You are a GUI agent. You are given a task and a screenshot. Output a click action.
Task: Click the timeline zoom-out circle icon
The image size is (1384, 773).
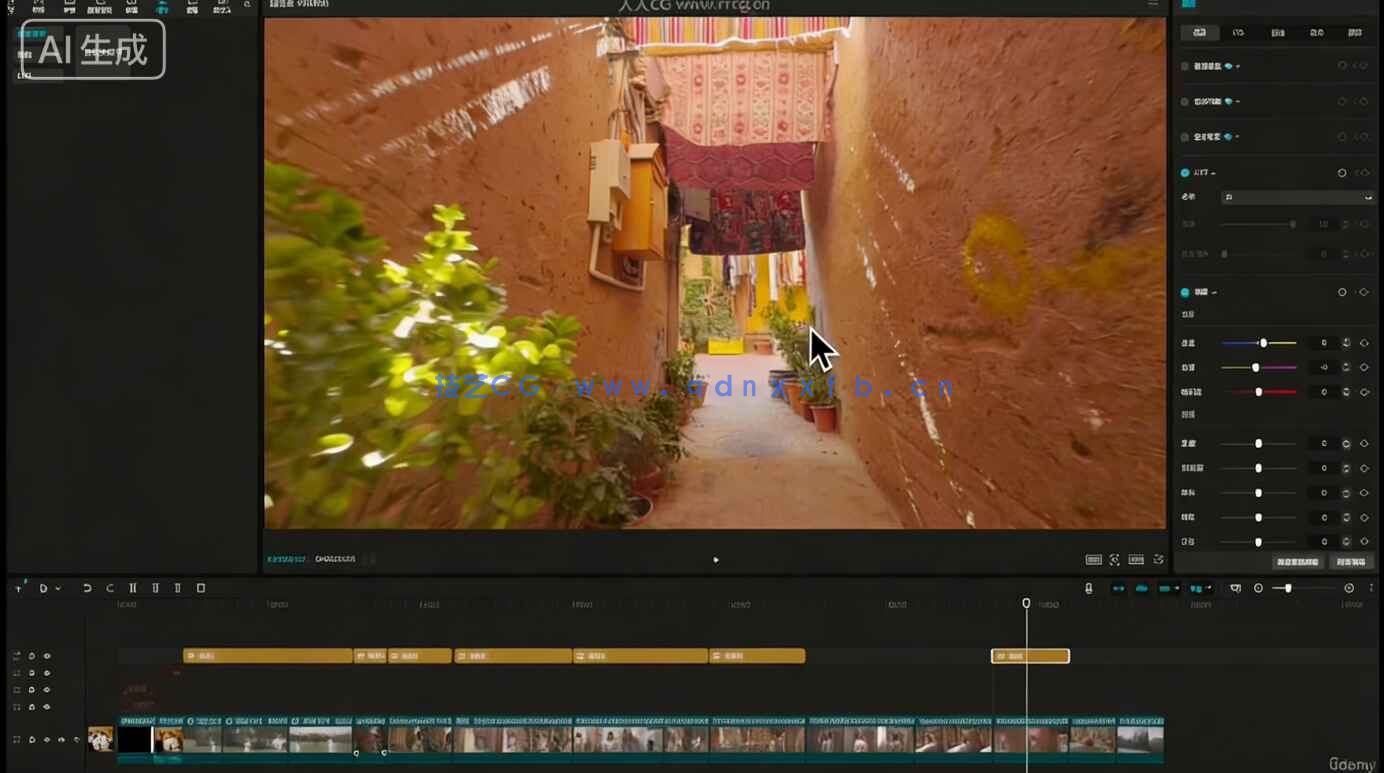click(x=1258, y=588)
